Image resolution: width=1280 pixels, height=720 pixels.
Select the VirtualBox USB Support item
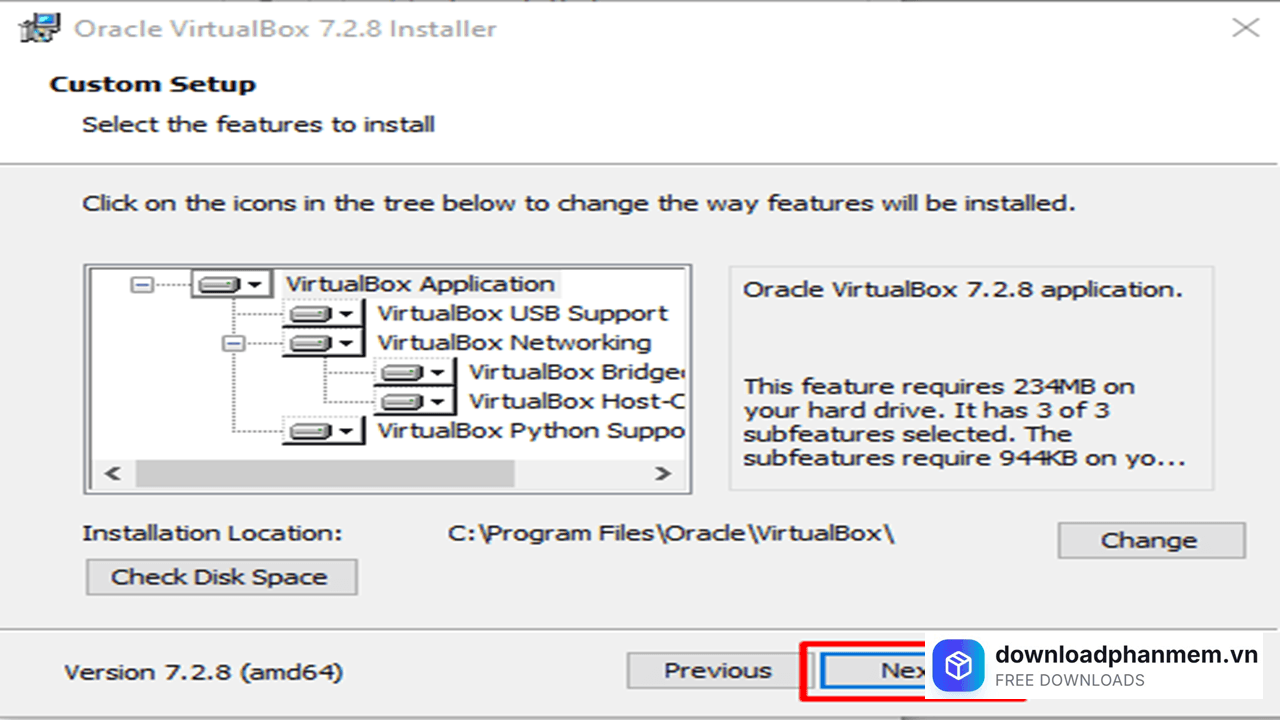click(x=522, y=314)
